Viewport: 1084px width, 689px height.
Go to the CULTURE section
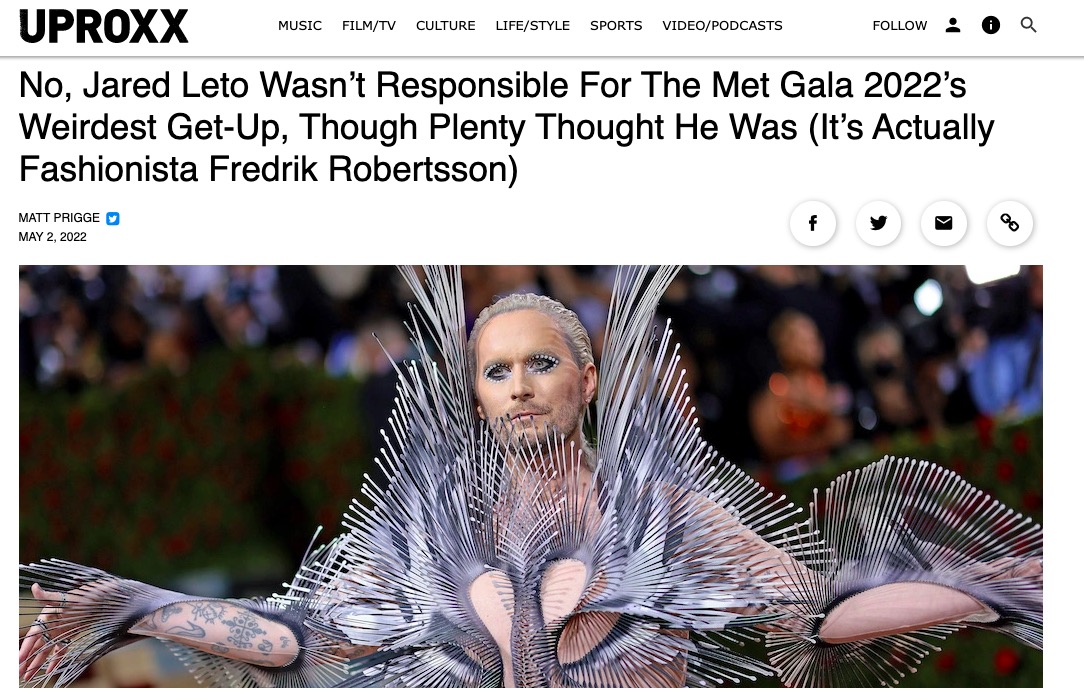click(x=445, y=26)
